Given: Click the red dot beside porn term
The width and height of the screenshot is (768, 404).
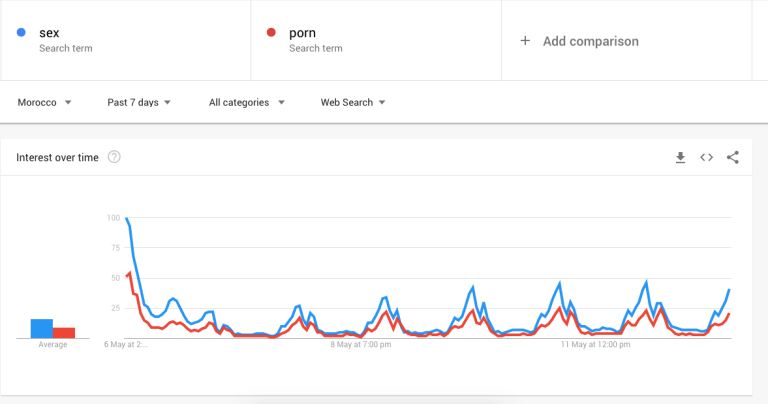Looking at the screenshot, I should [271, 32].
